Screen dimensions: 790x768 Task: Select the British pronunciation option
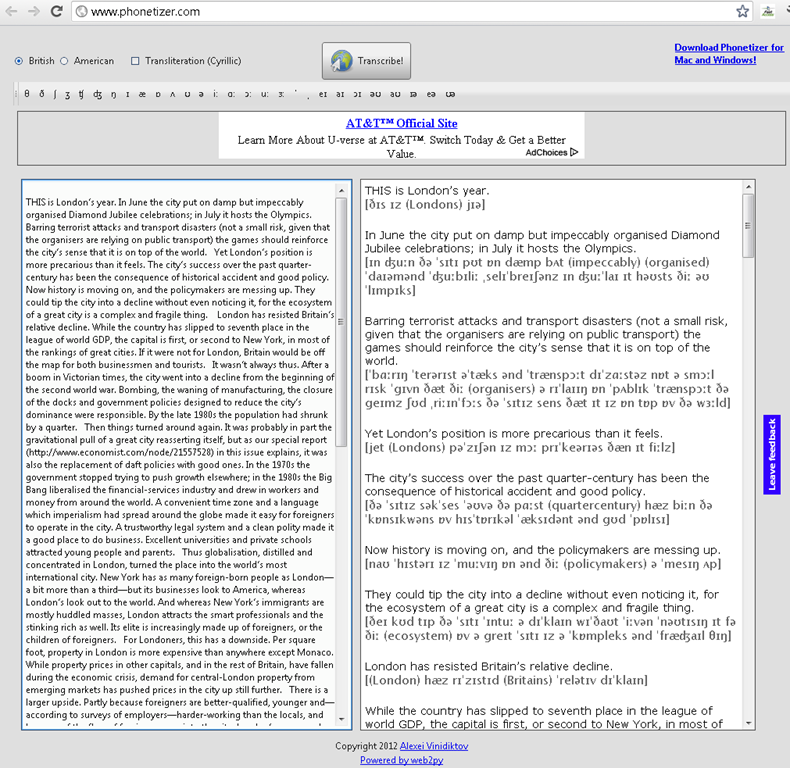click(19, 61)
